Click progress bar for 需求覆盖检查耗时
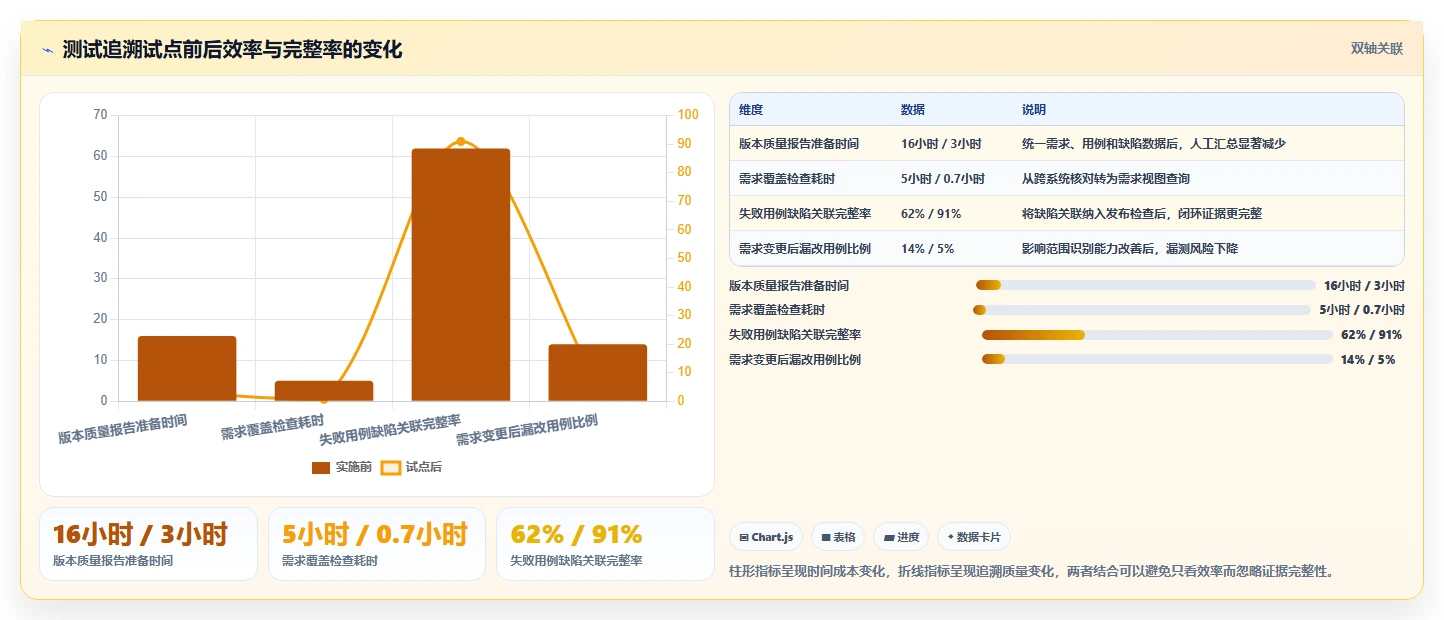The width and height of the screenshot is (1444, 620). tap(1141, 310)
